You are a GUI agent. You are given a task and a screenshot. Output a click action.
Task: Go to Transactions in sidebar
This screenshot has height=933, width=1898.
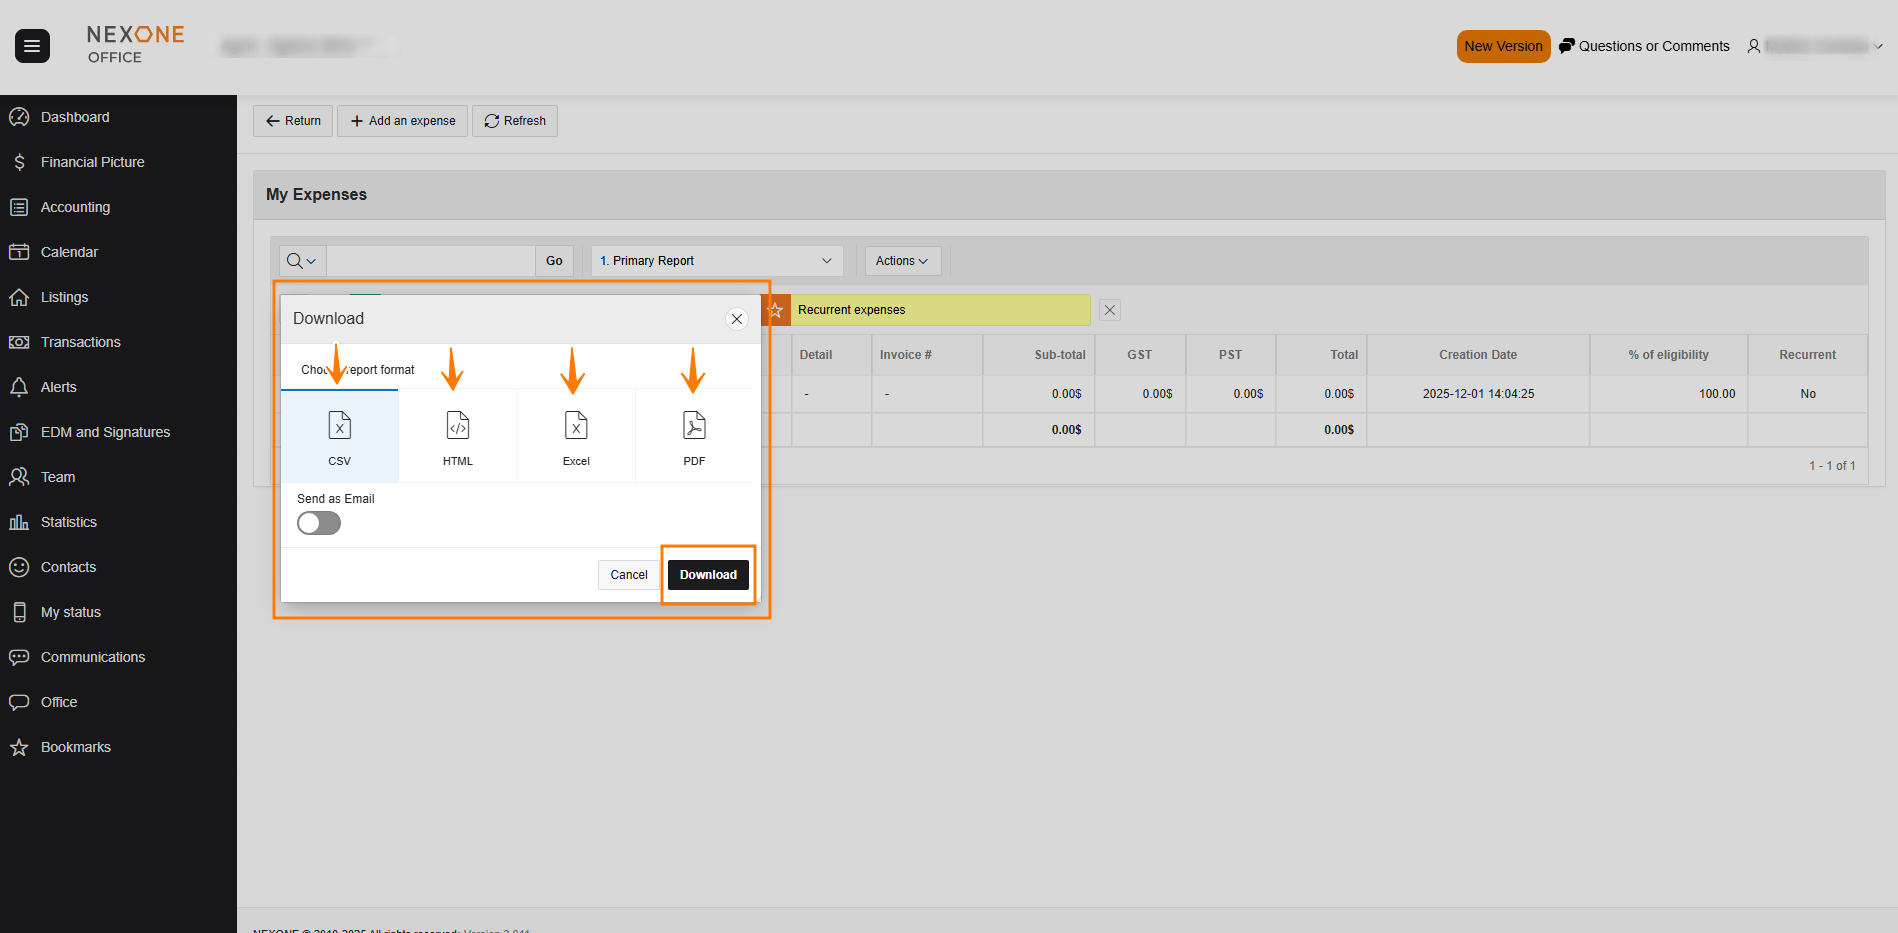80,342
